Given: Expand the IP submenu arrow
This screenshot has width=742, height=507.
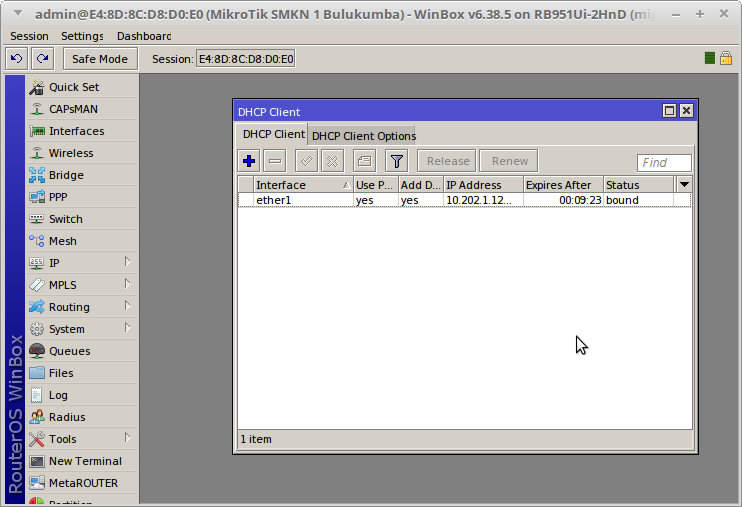Looking at the screenshot, I should (127, 262).
